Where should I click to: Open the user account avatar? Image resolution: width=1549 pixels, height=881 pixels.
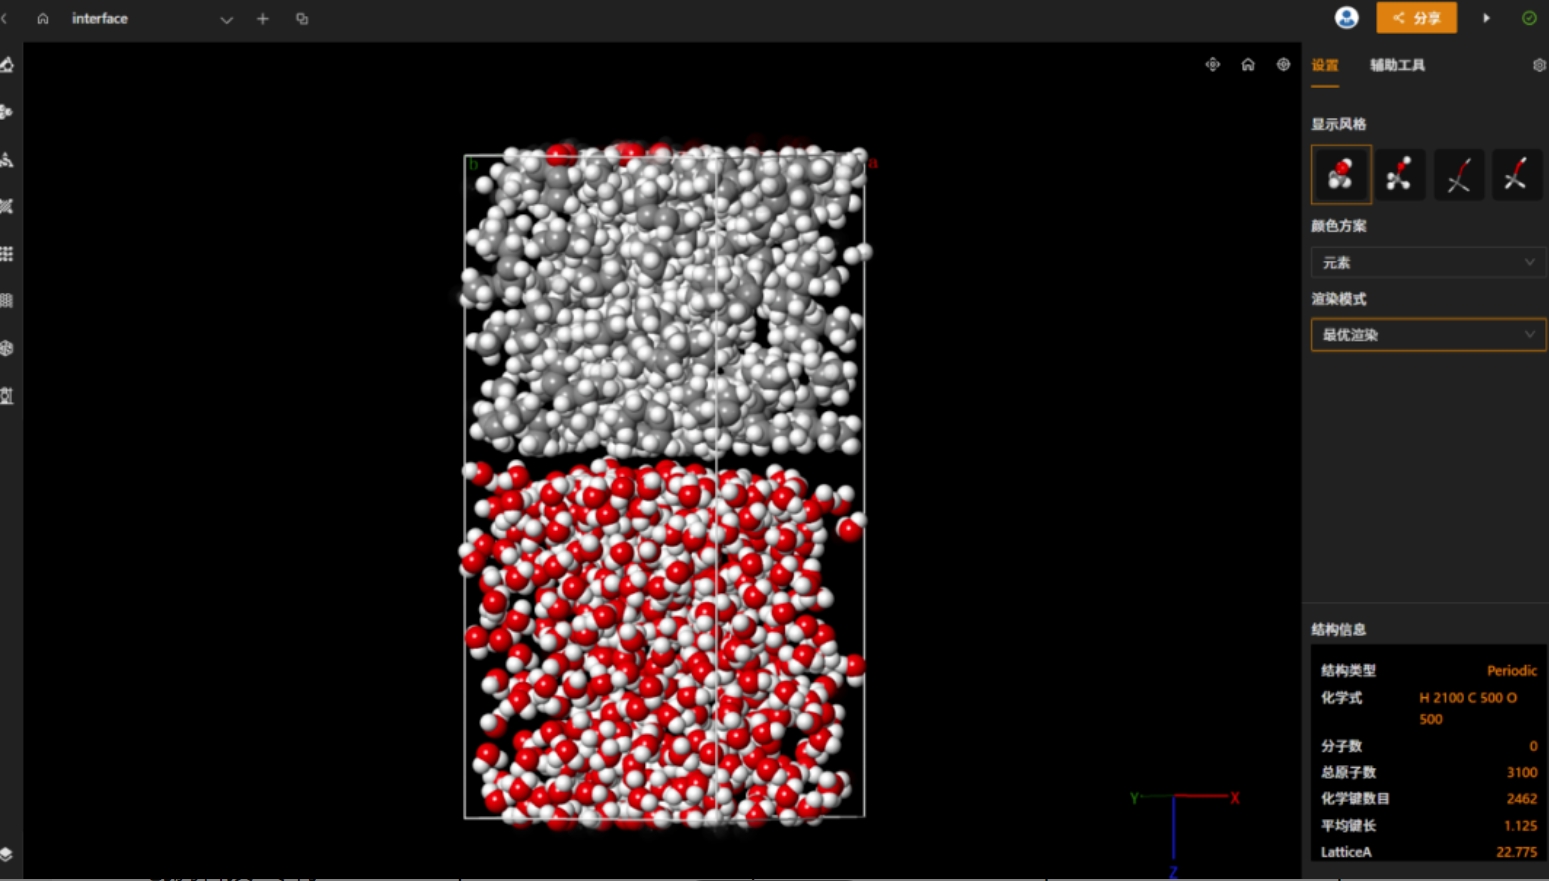[1346, 18]
